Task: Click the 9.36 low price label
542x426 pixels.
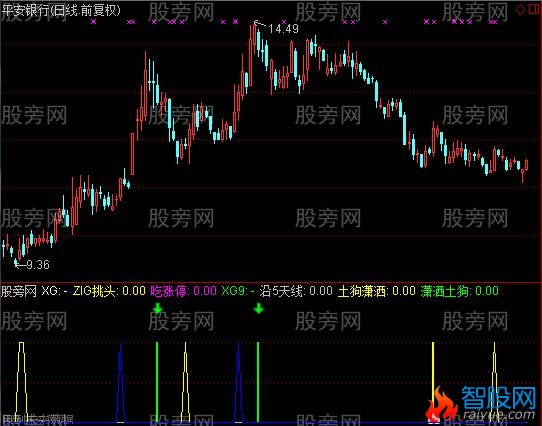Action: coord(38,265)
